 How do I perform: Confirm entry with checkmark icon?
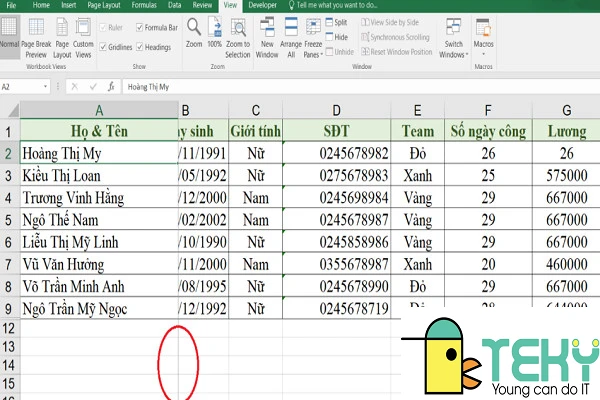tap(93, 87)
